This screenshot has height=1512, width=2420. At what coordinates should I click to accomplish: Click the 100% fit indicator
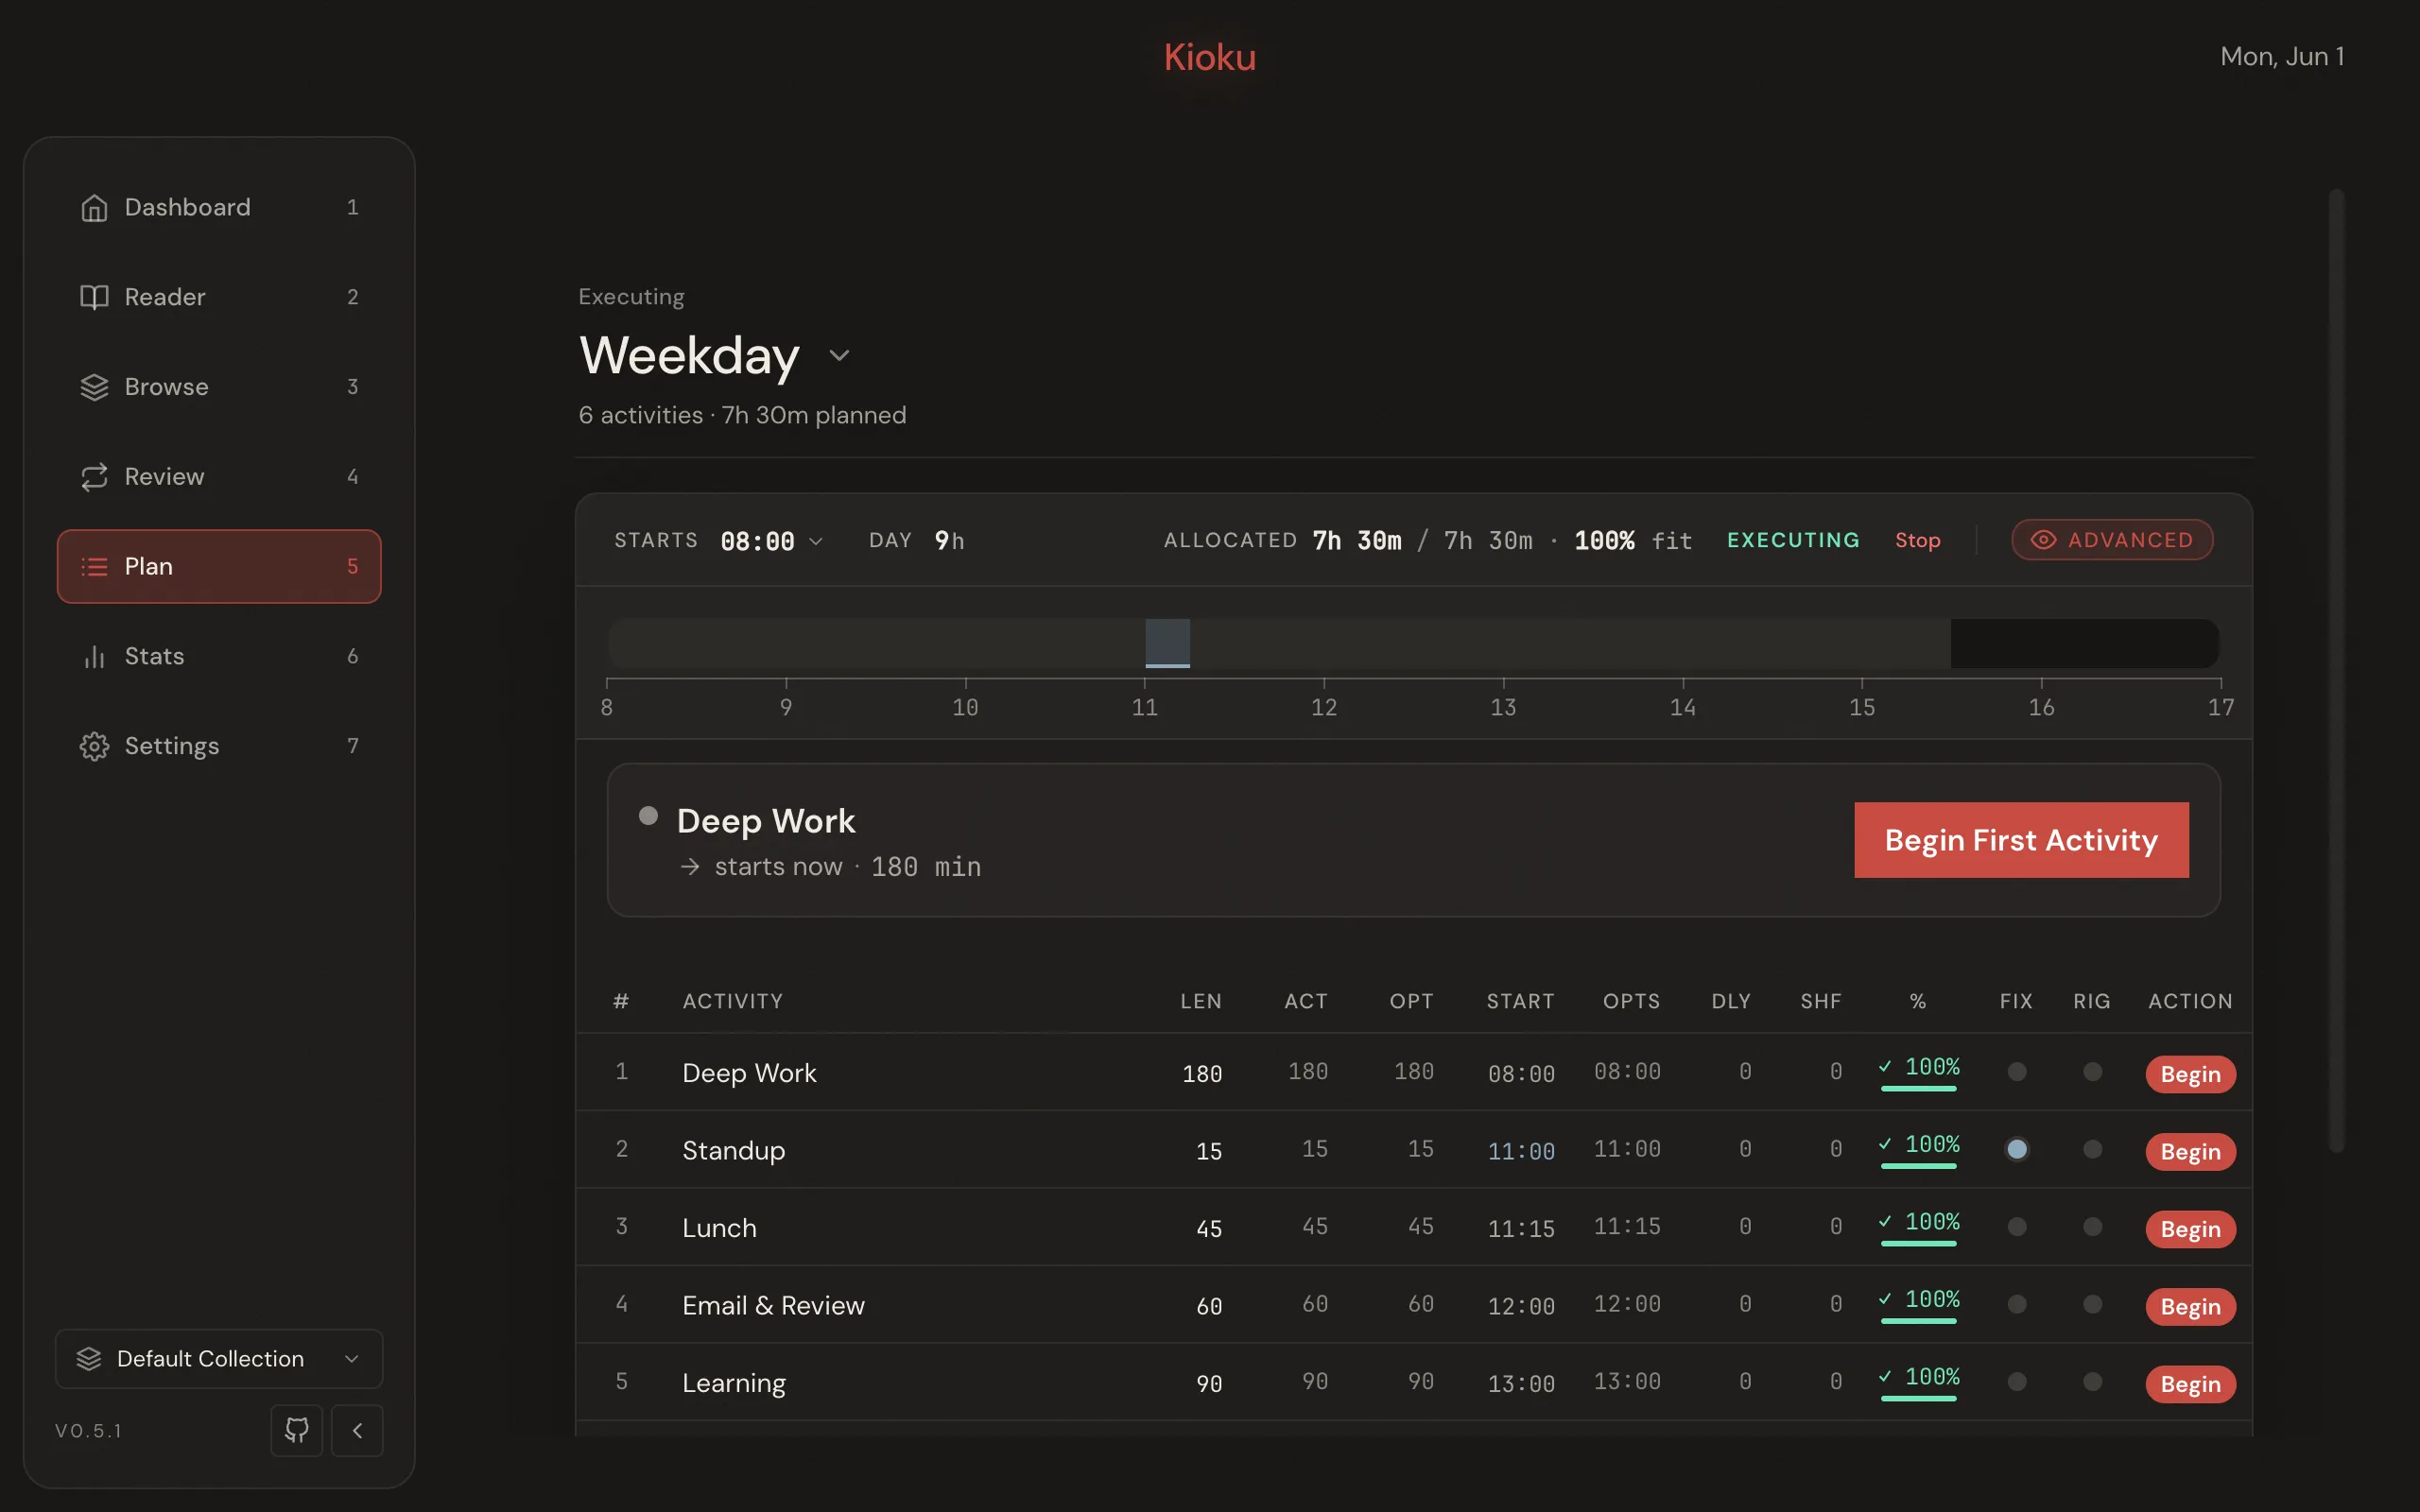[1633, 541]
